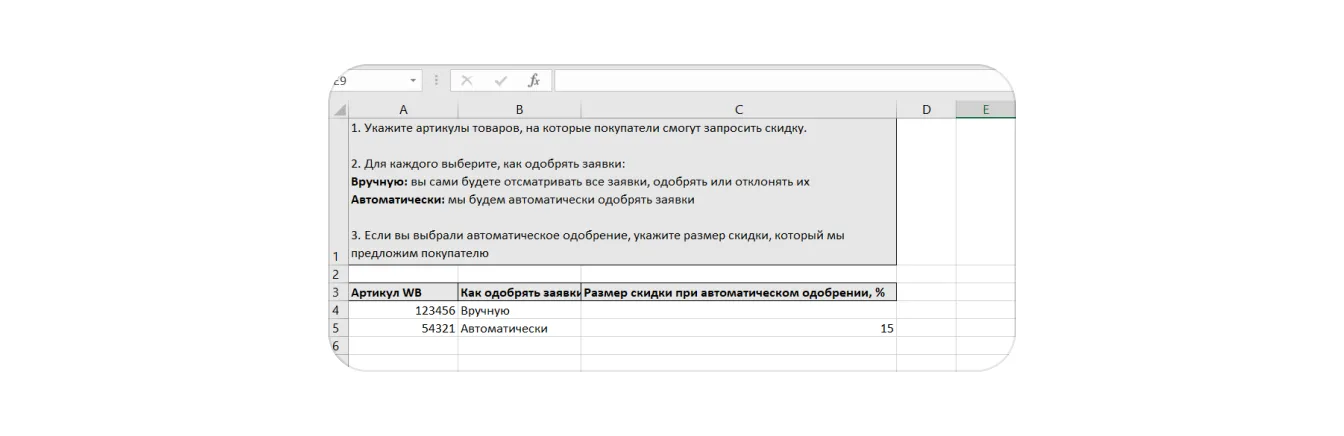Click the cell containing 123456
This screenshot has width=1344, height=436.
click(x=403, y=311)
